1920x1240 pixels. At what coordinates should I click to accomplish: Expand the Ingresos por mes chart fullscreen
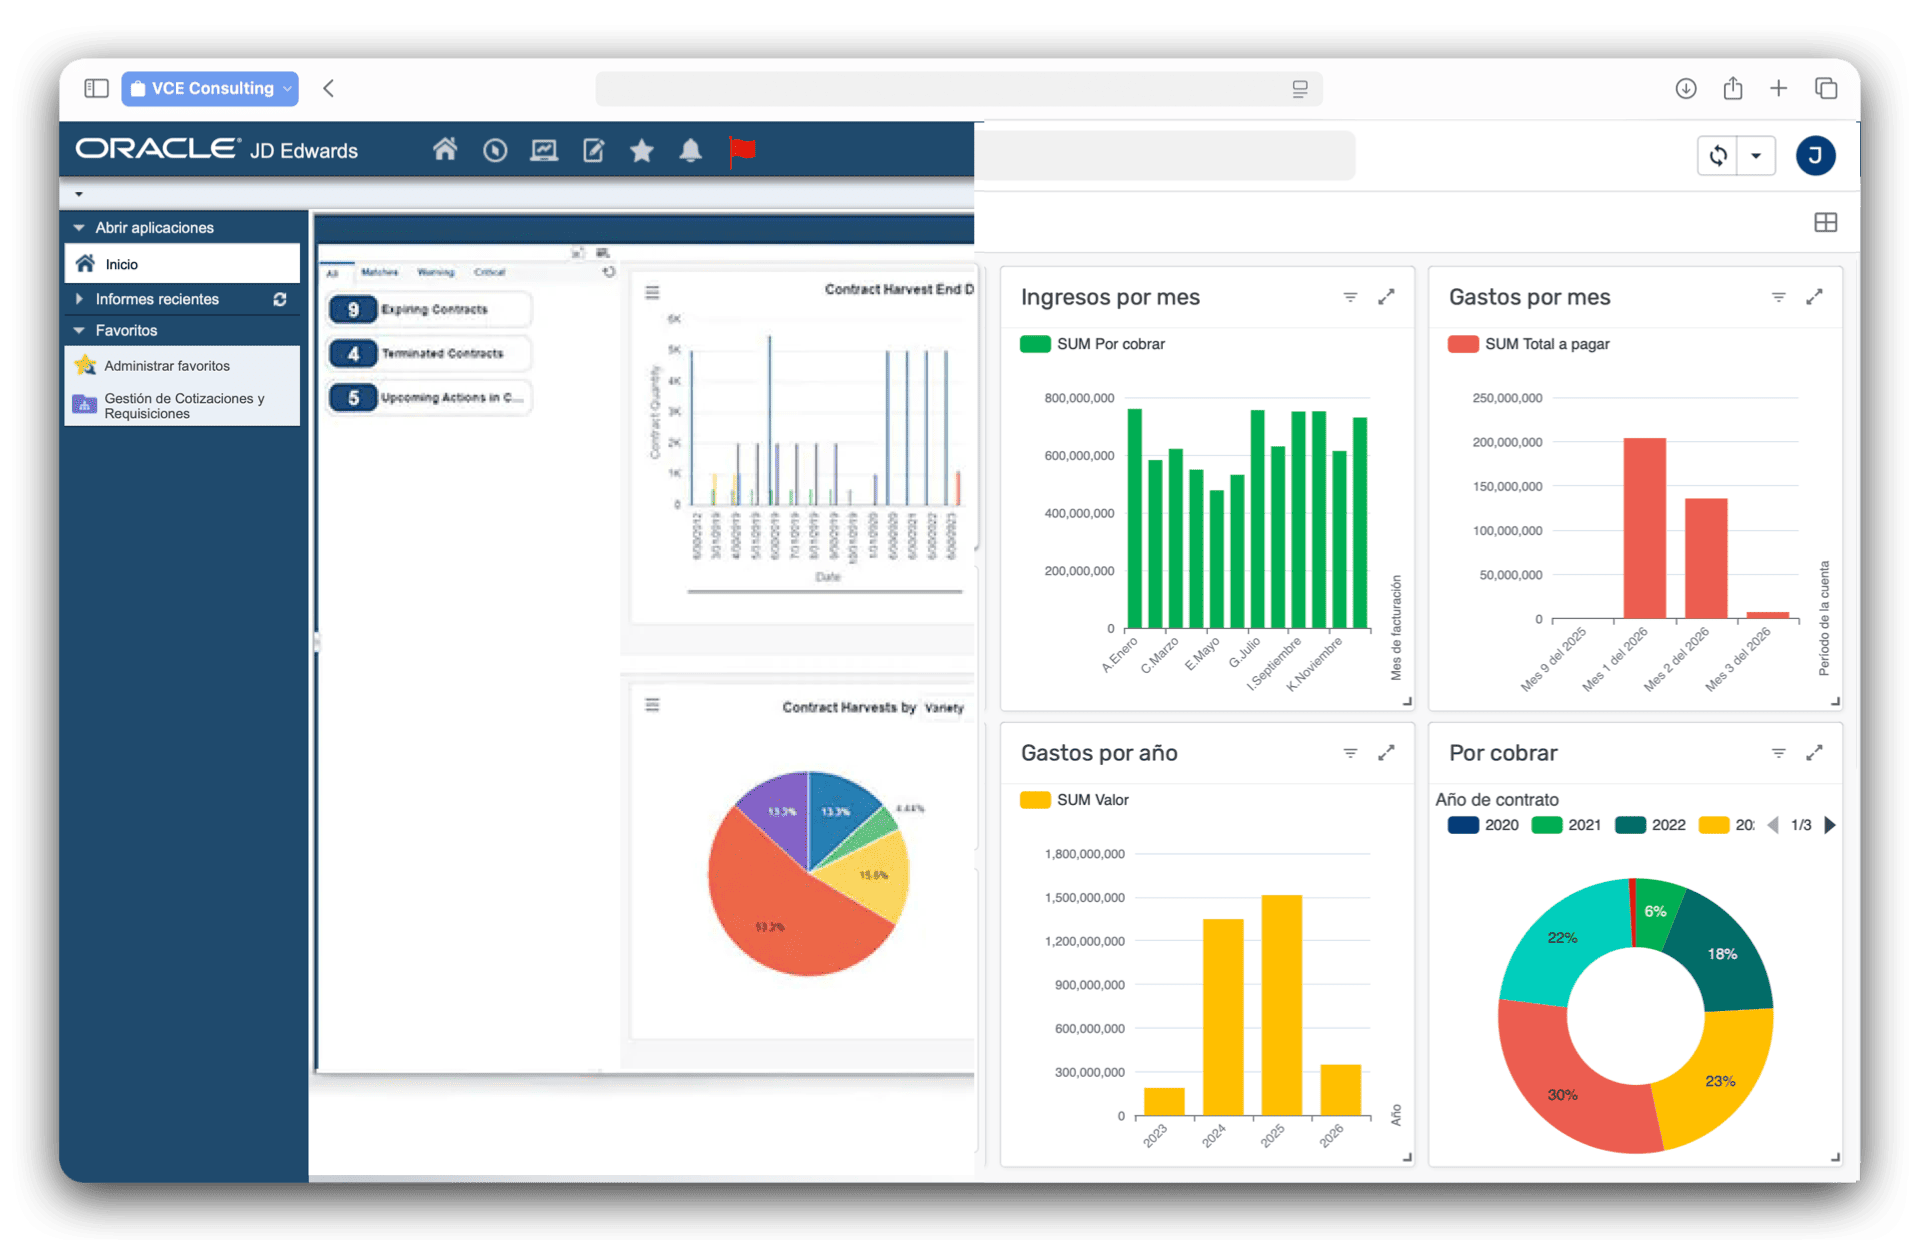coord(1386,297)
